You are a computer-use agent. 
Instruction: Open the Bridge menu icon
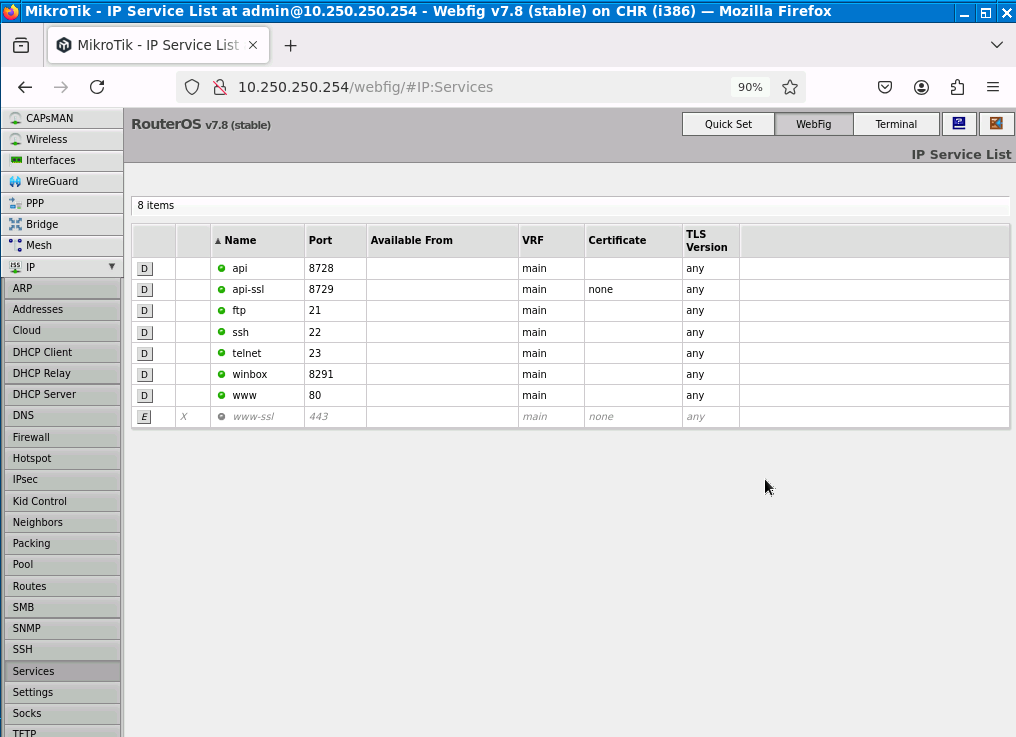tap(16, 224)
